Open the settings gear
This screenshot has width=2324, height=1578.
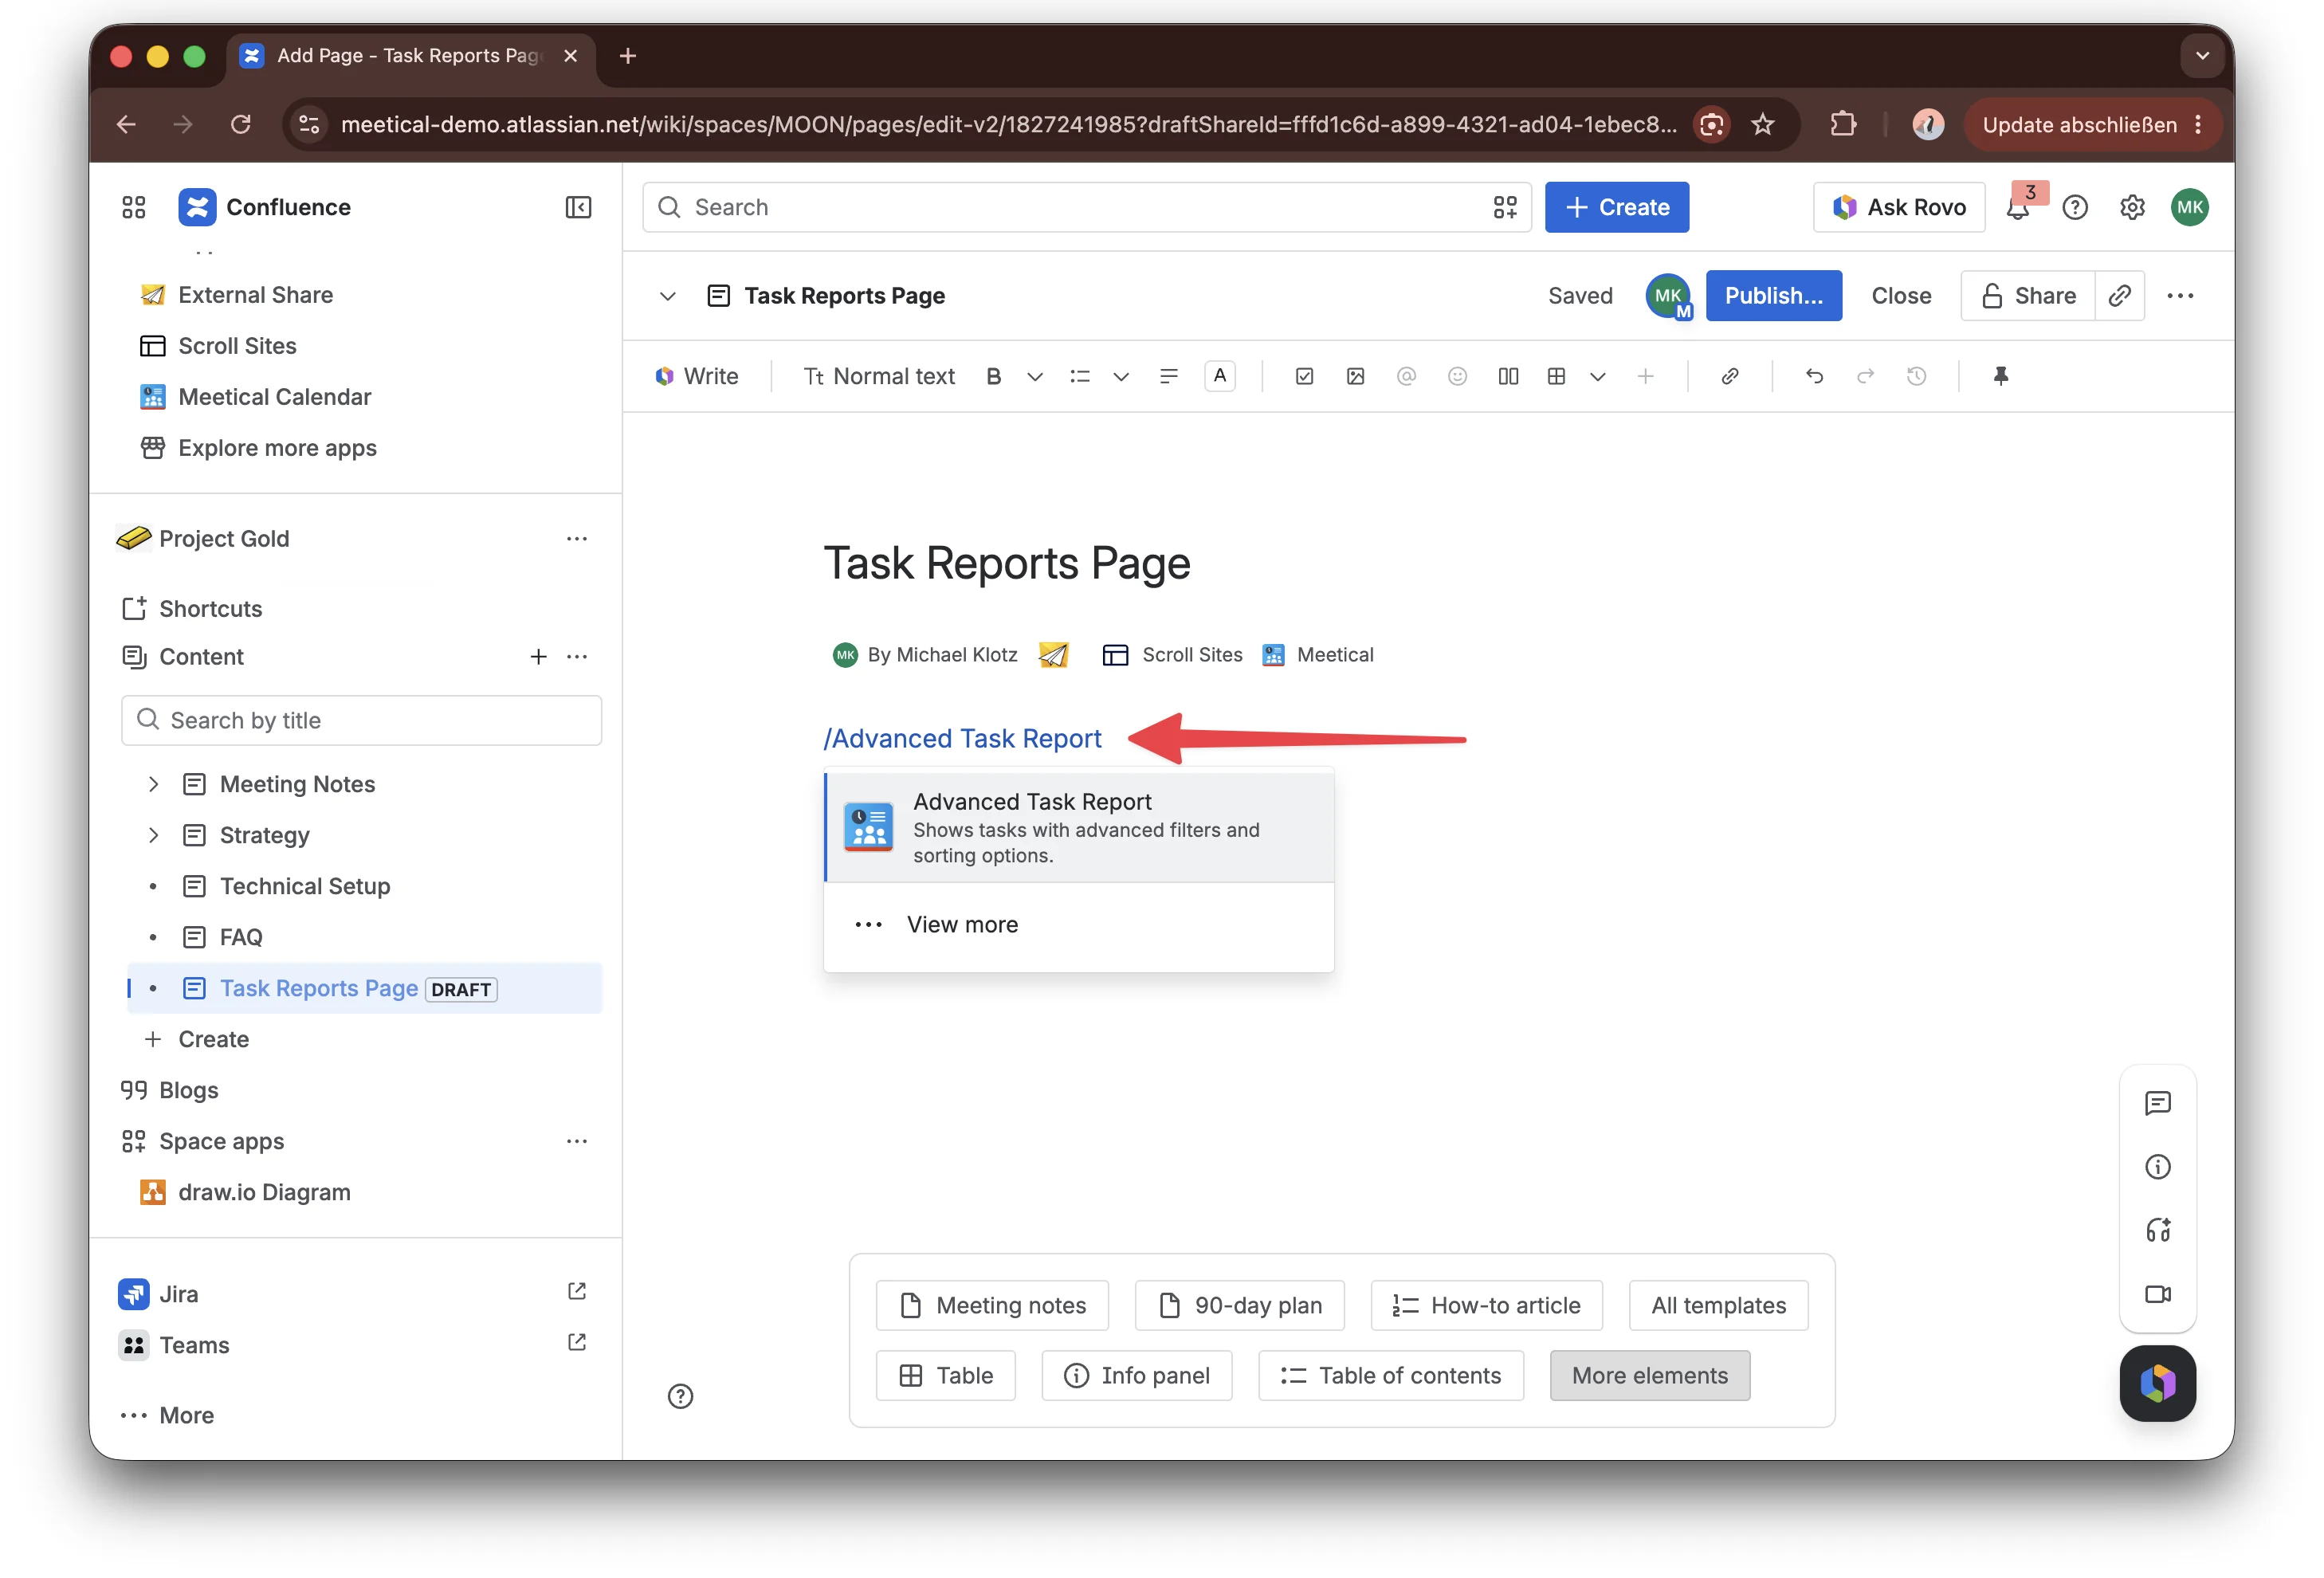pyautogui.click(x=2132, y=207)
